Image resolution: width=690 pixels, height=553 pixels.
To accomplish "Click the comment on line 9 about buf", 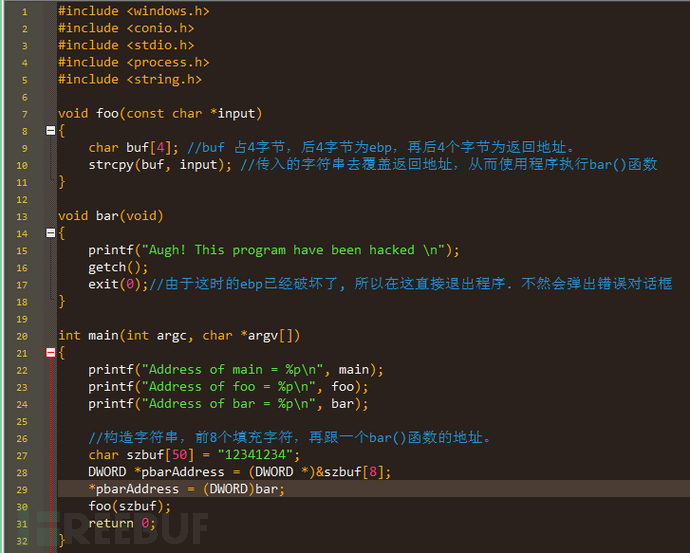I will (381, 147).
